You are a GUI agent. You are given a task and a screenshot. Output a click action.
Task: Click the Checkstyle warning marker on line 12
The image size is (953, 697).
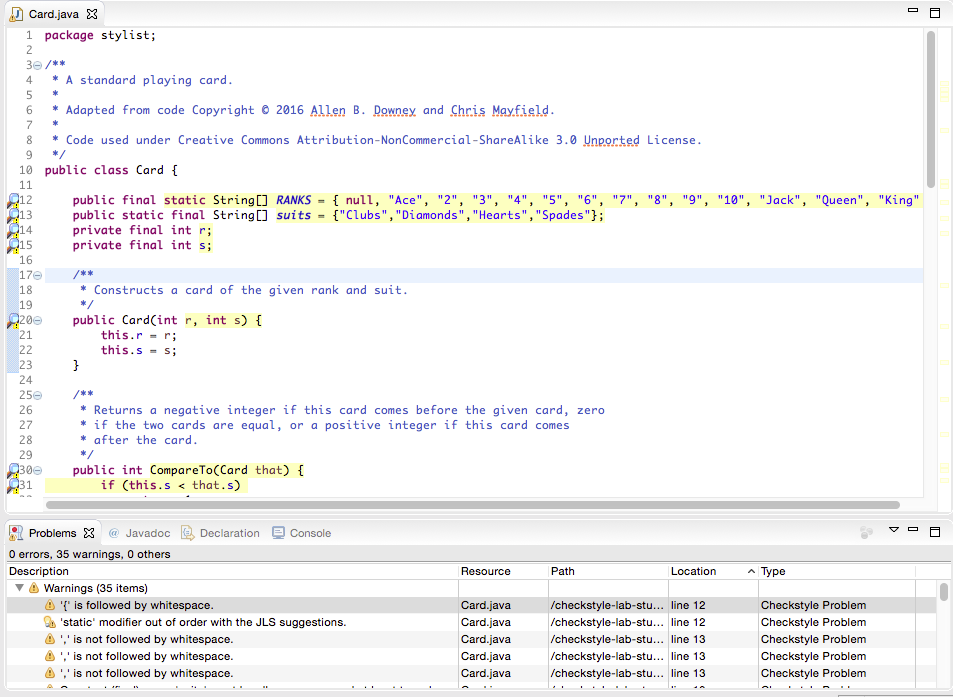tap(13, 201)
